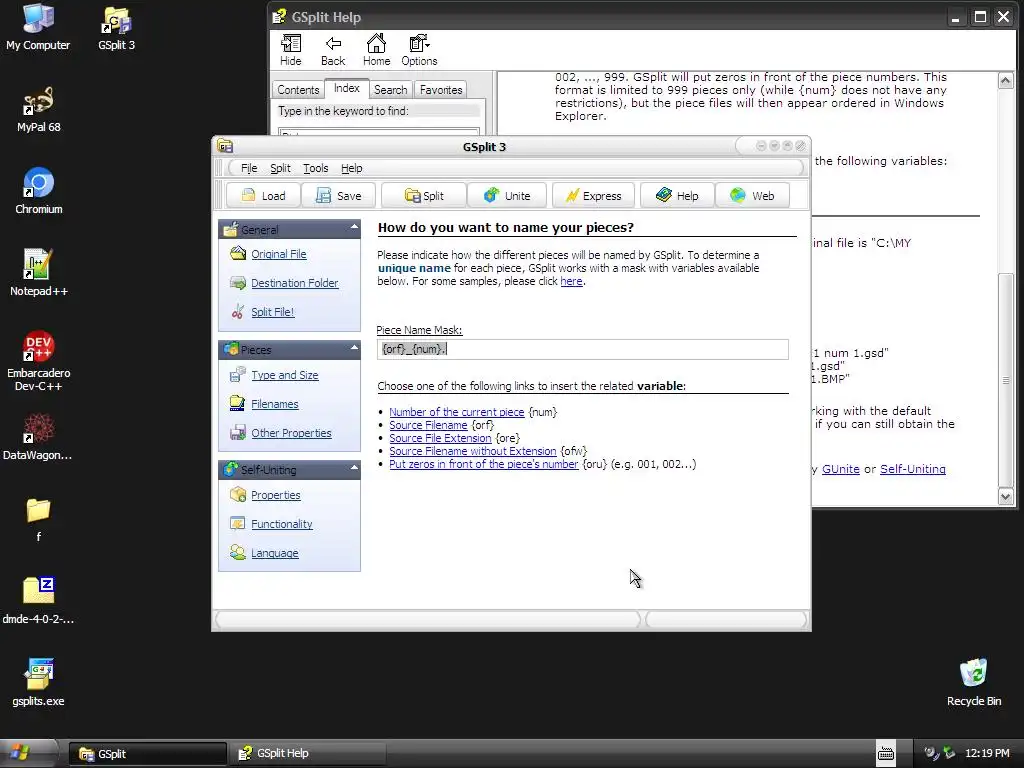This screenshot has width=1024, height=768.
Task: Insert the Source Filename variable
Action: [428, 425]
